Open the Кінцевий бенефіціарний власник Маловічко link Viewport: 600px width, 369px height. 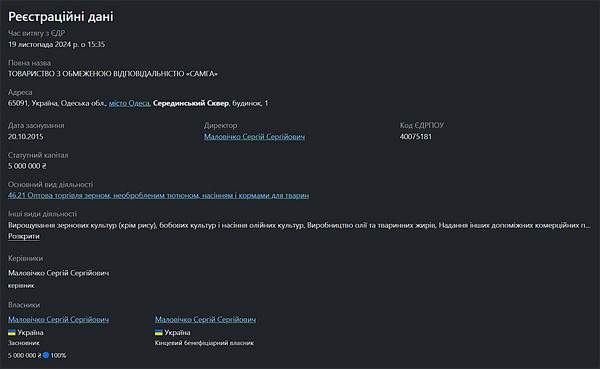[x=205, y=319]
